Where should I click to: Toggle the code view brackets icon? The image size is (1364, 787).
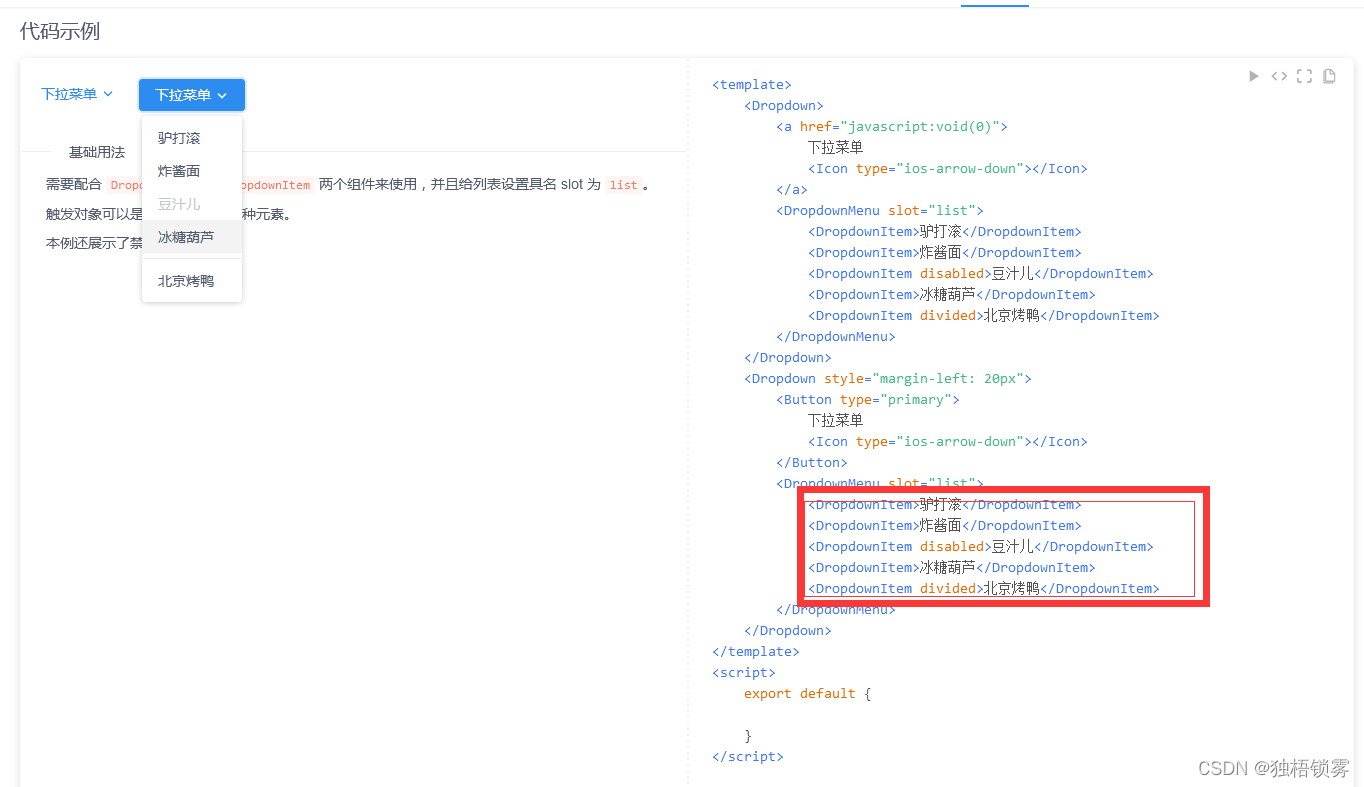click(1279, 76)
